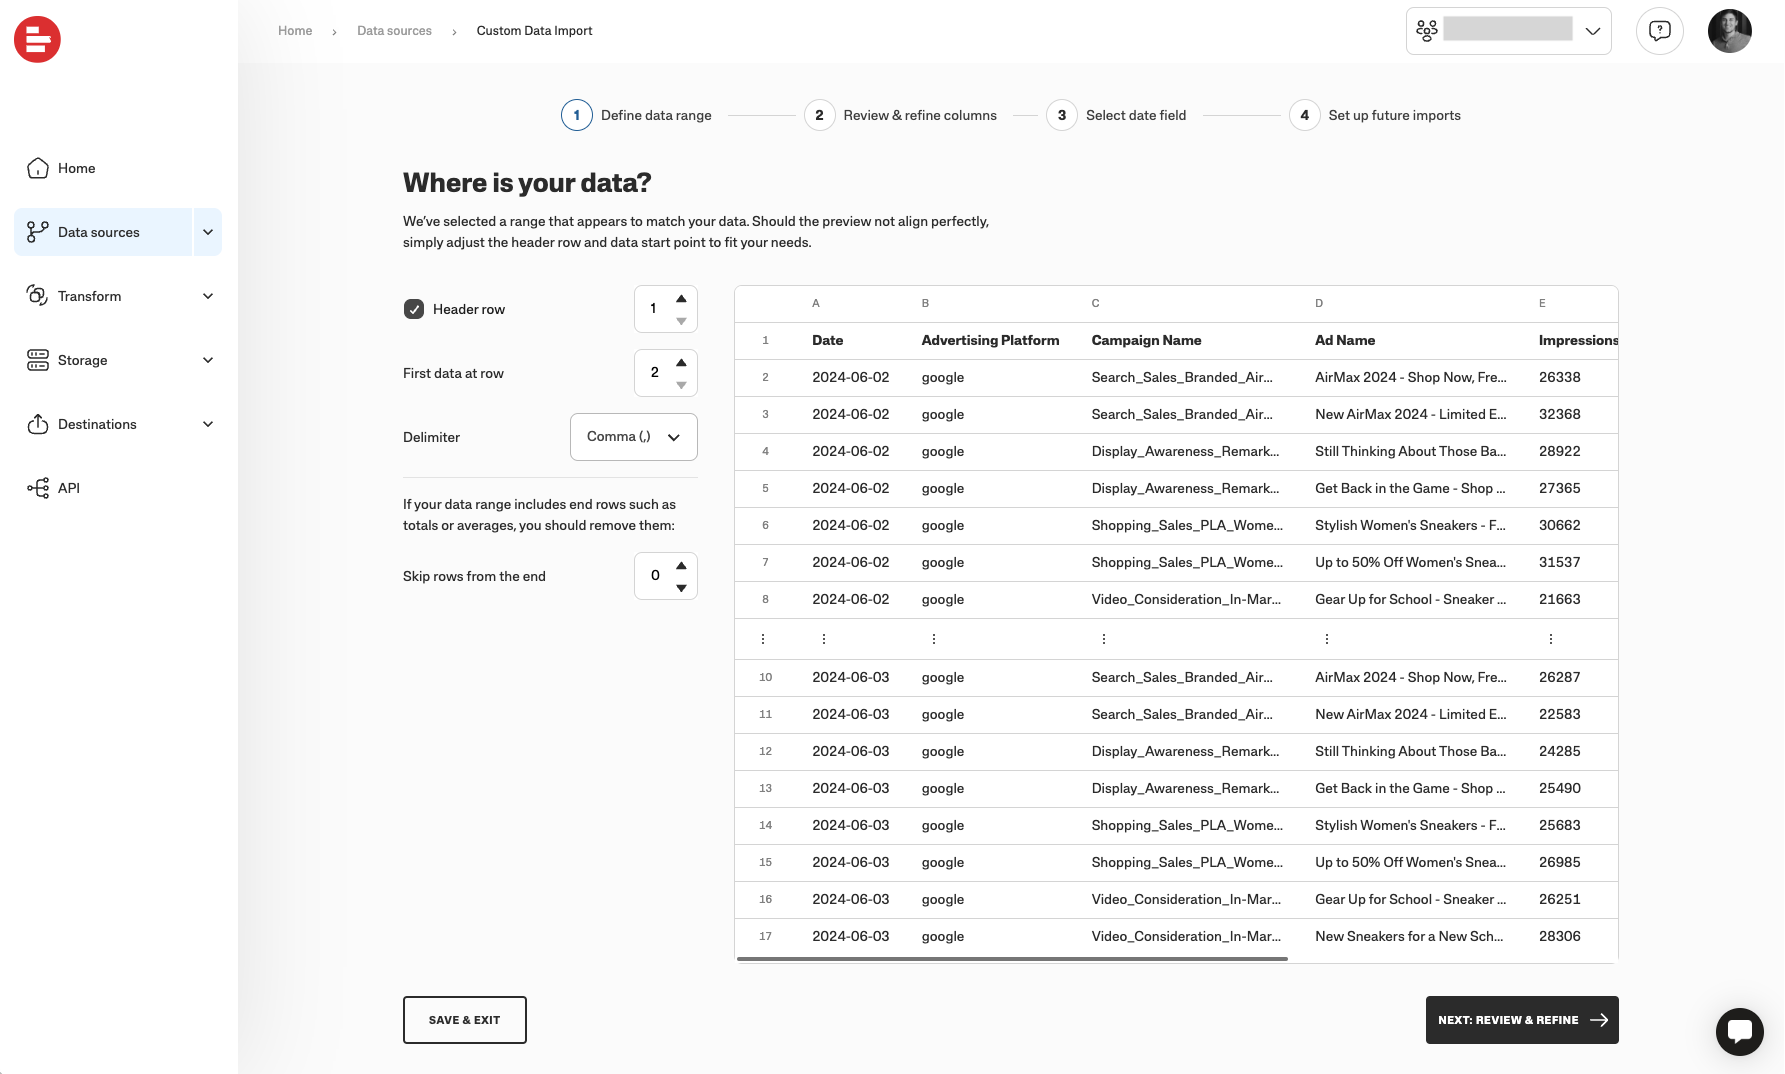Decrease the Header row number
Screen dimensions: 1785x1074
(681, 321)
